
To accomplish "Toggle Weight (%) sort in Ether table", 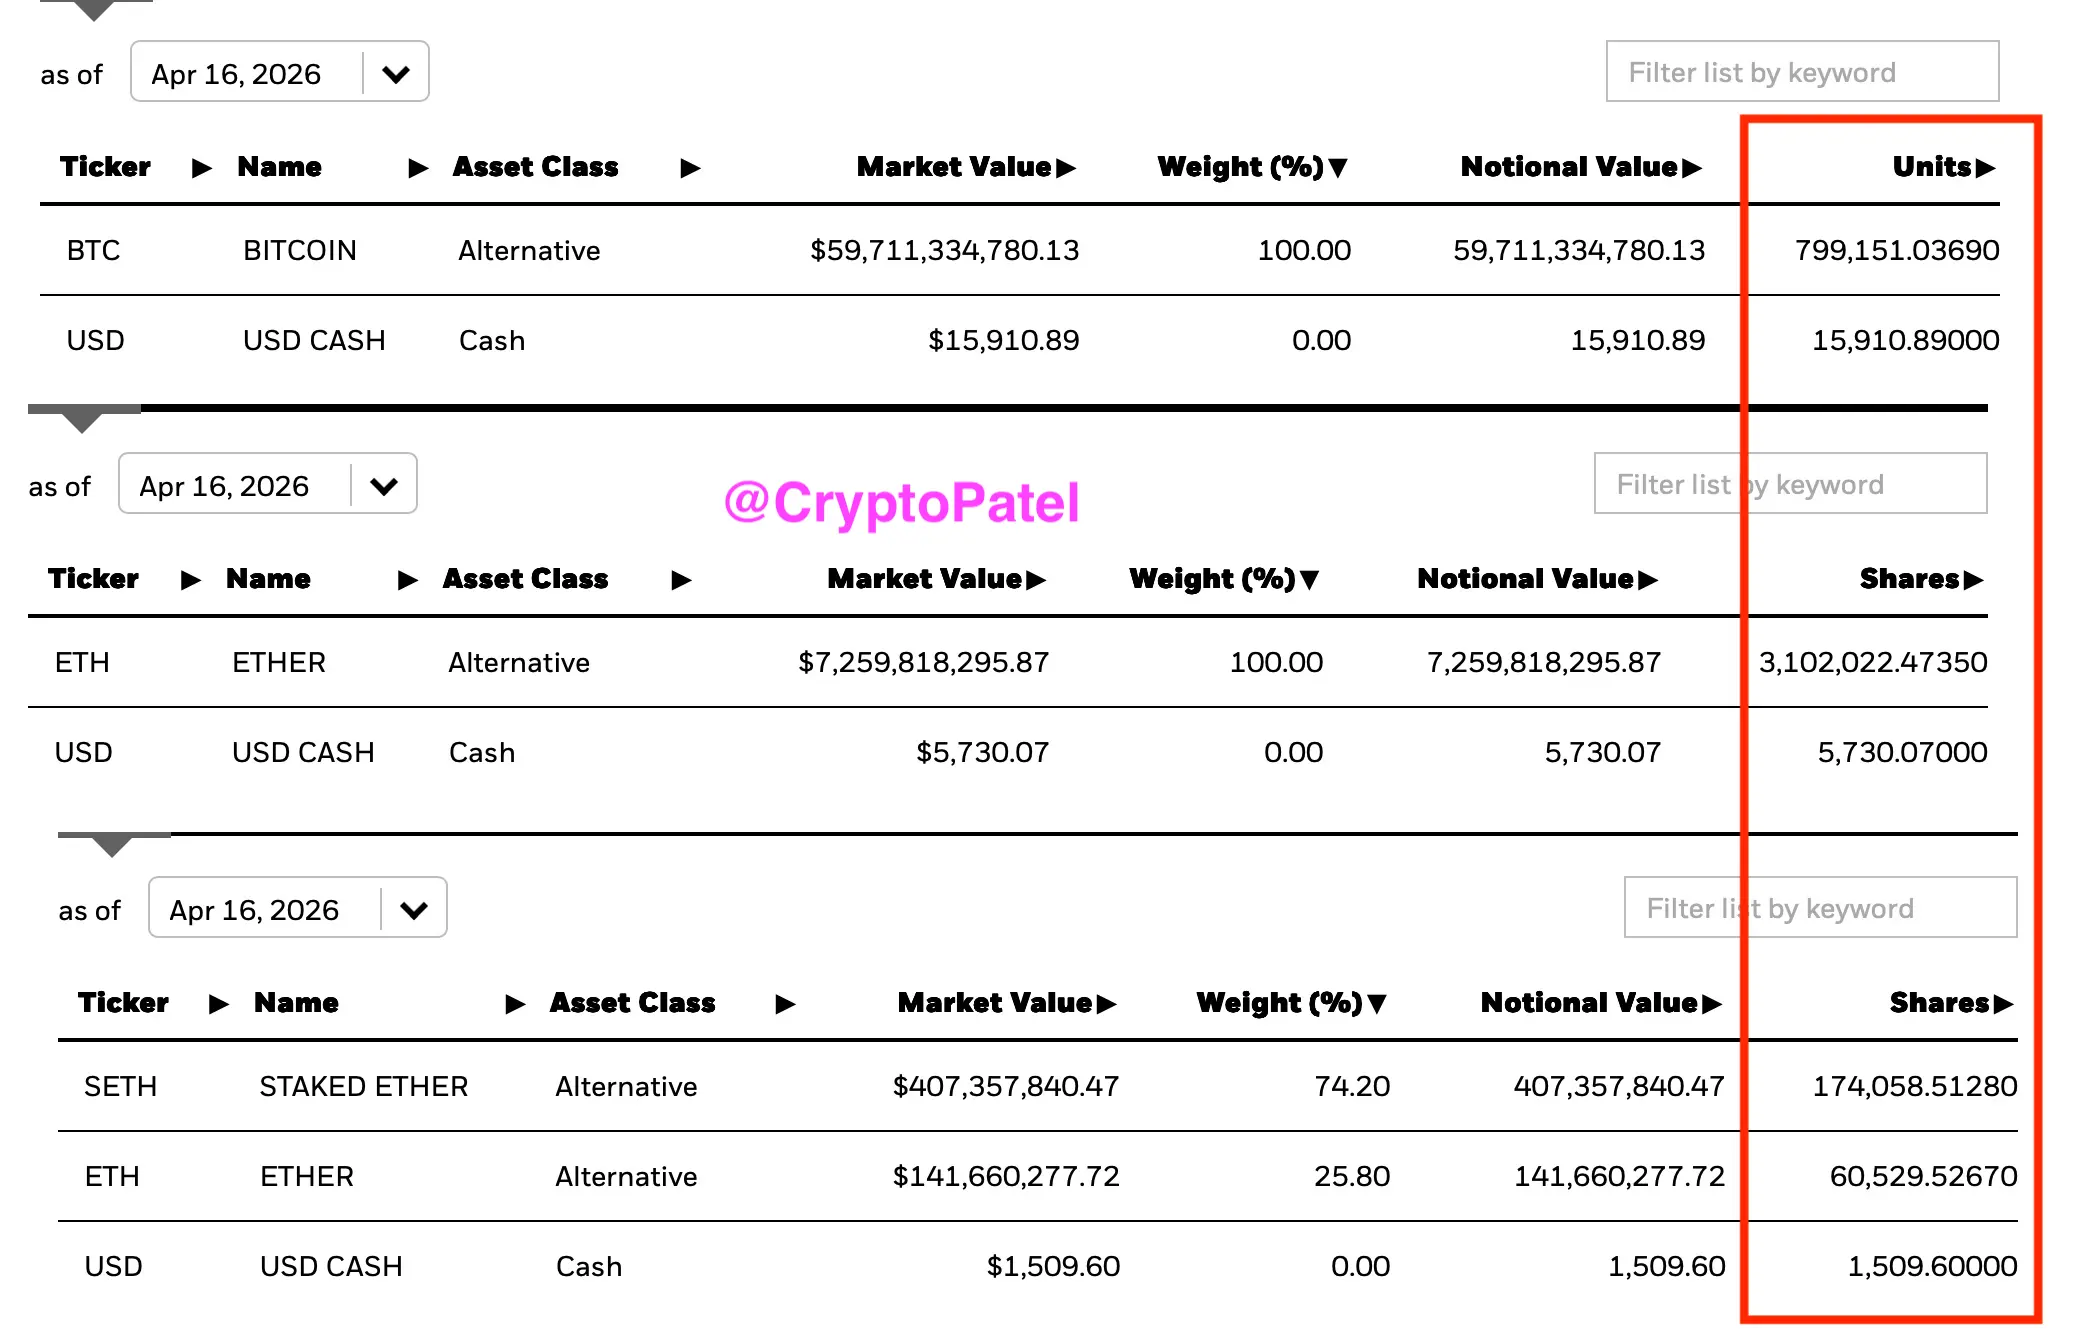I will pos(1224,579).
